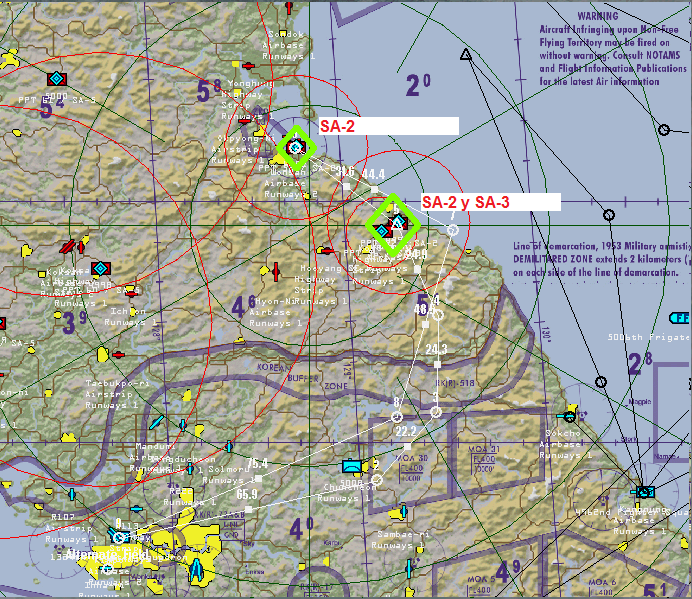Select the lower-left SAM icon in SA-2 y SA-3 diamond
692x599 pixels.
pyautogui.click(x=382, y=231)
